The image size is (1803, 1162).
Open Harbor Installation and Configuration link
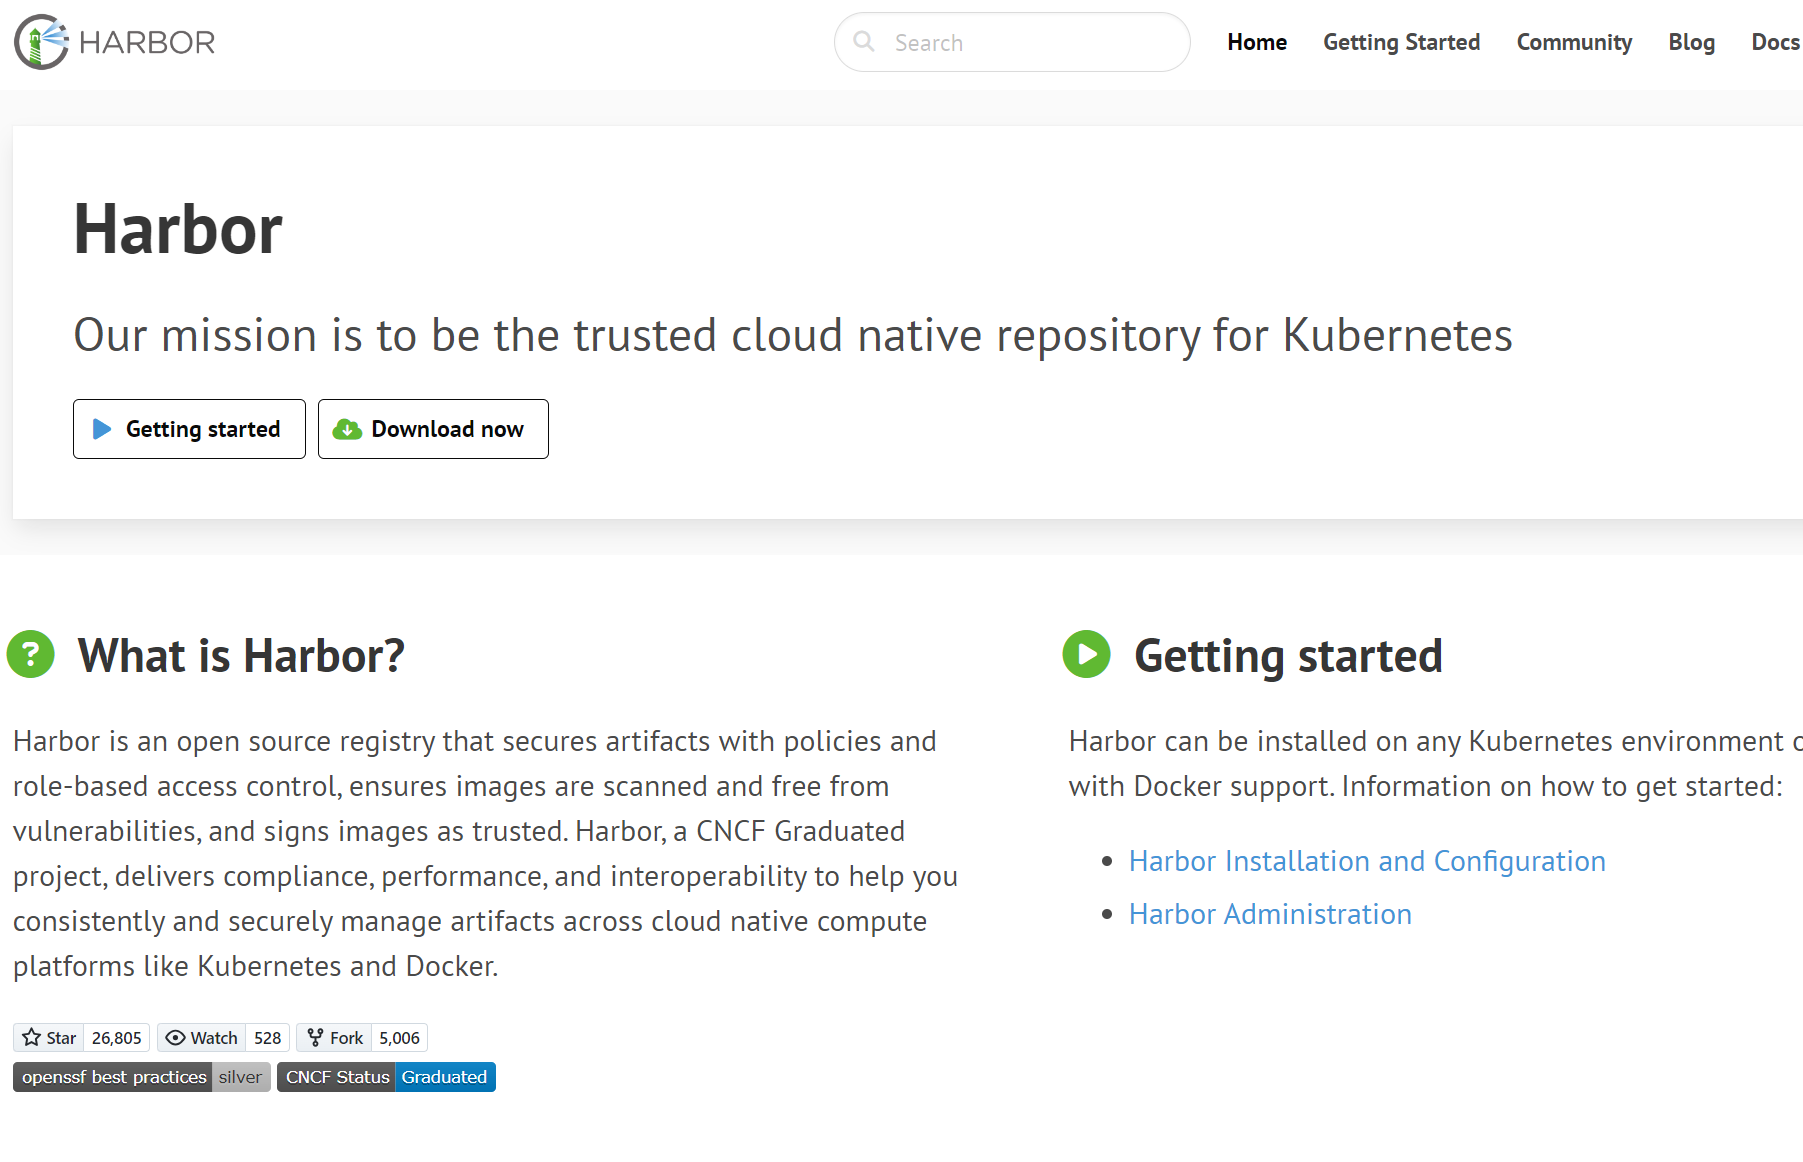[1367, 861]
